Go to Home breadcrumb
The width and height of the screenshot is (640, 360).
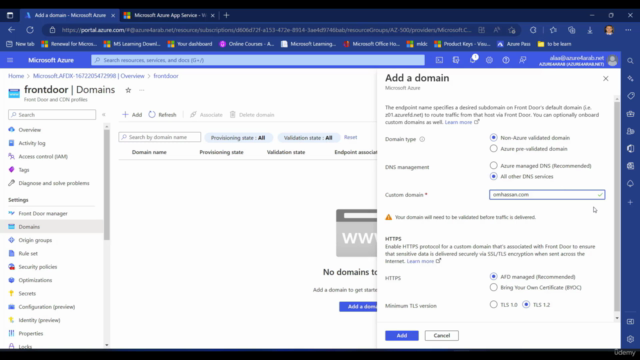click(x=16, y=76)
